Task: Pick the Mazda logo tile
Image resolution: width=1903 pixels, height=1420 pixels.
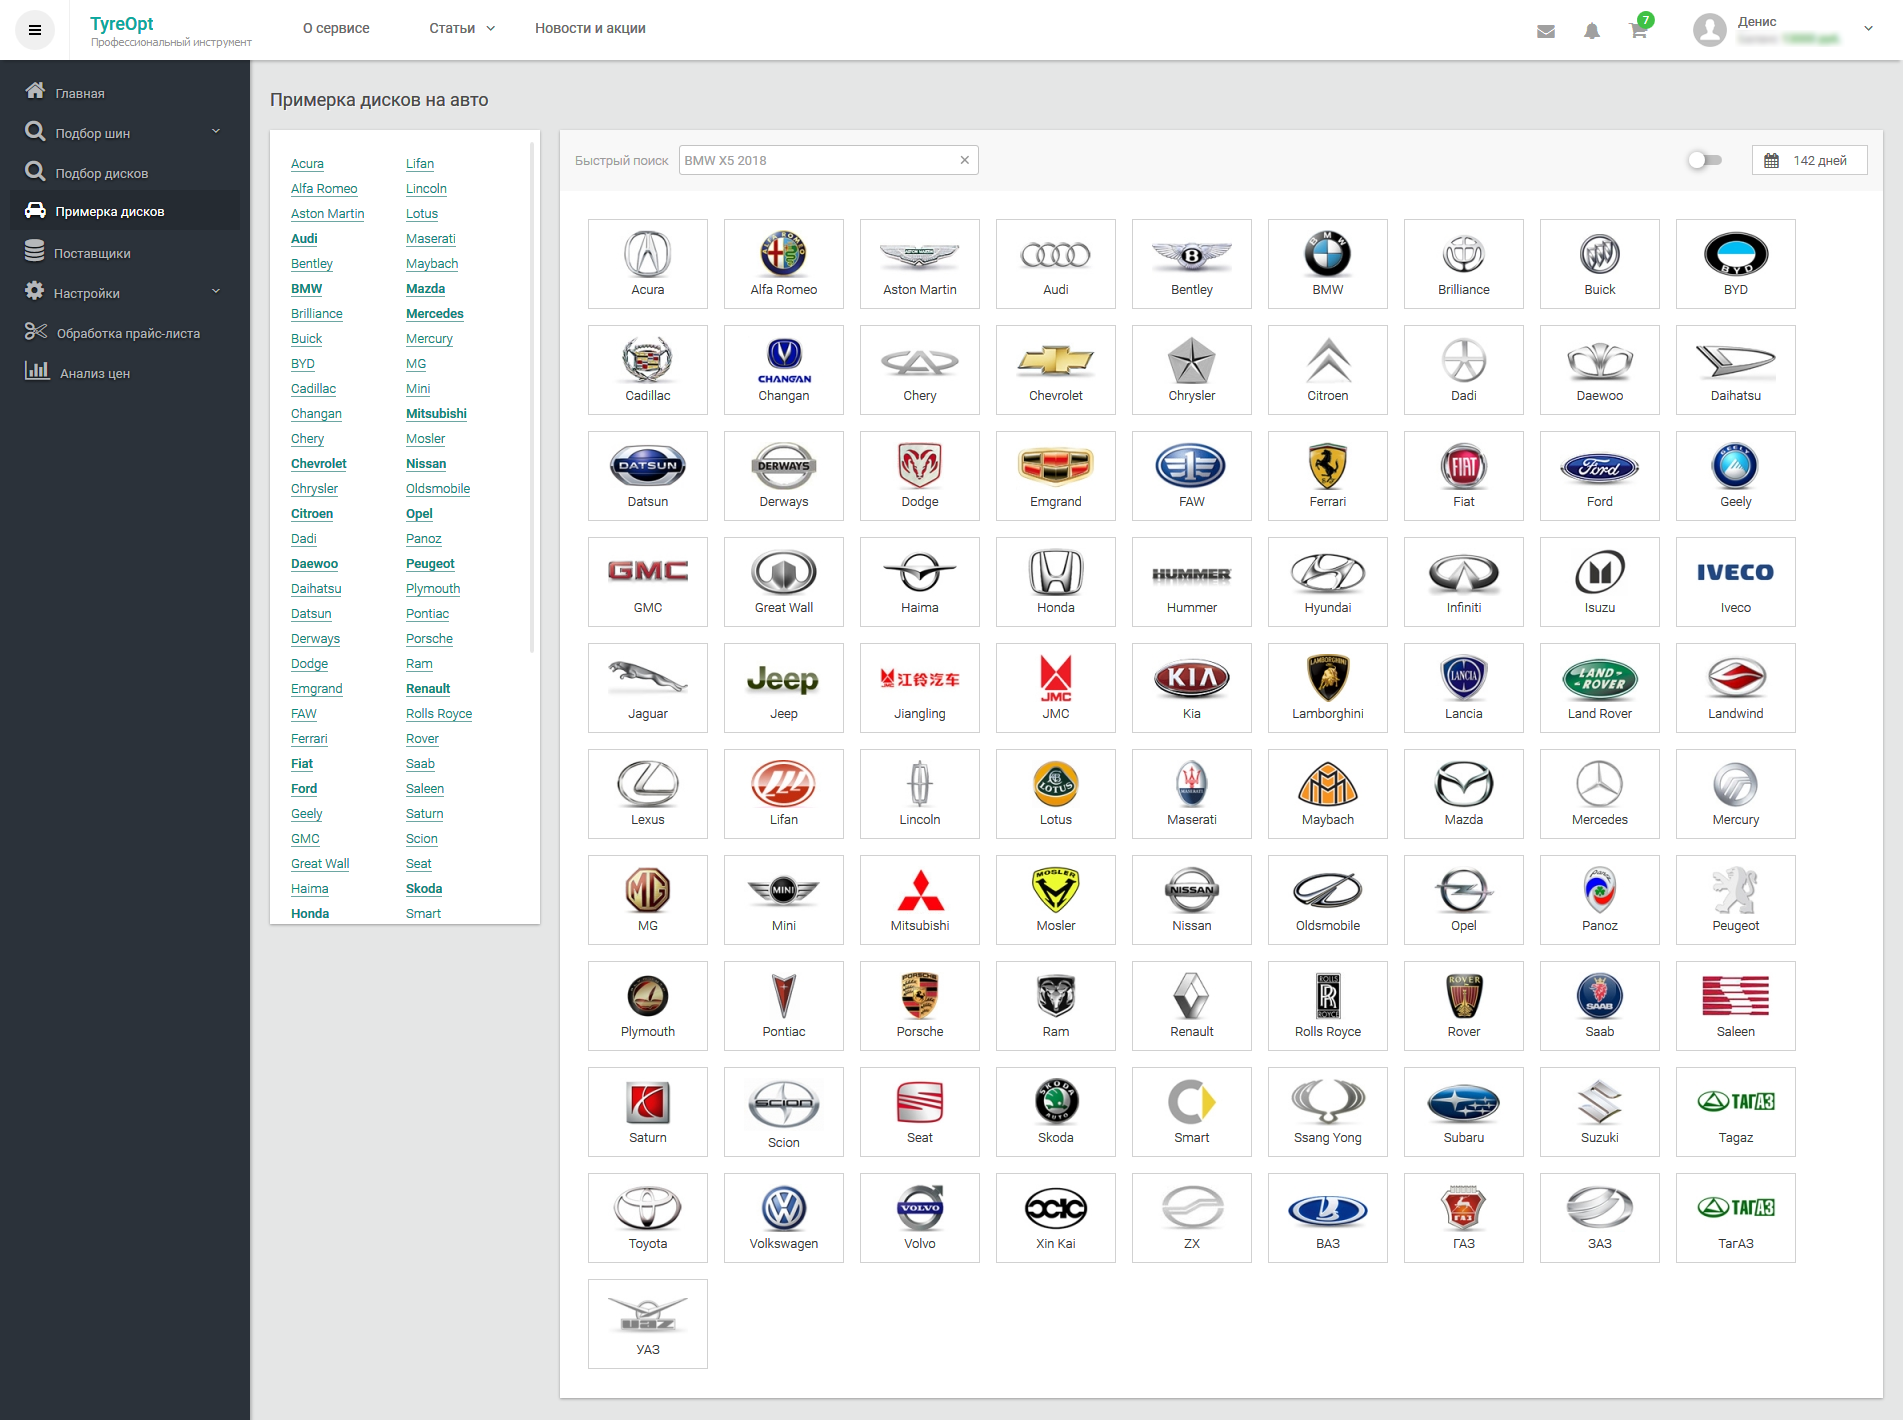Action: (1464, 794)
